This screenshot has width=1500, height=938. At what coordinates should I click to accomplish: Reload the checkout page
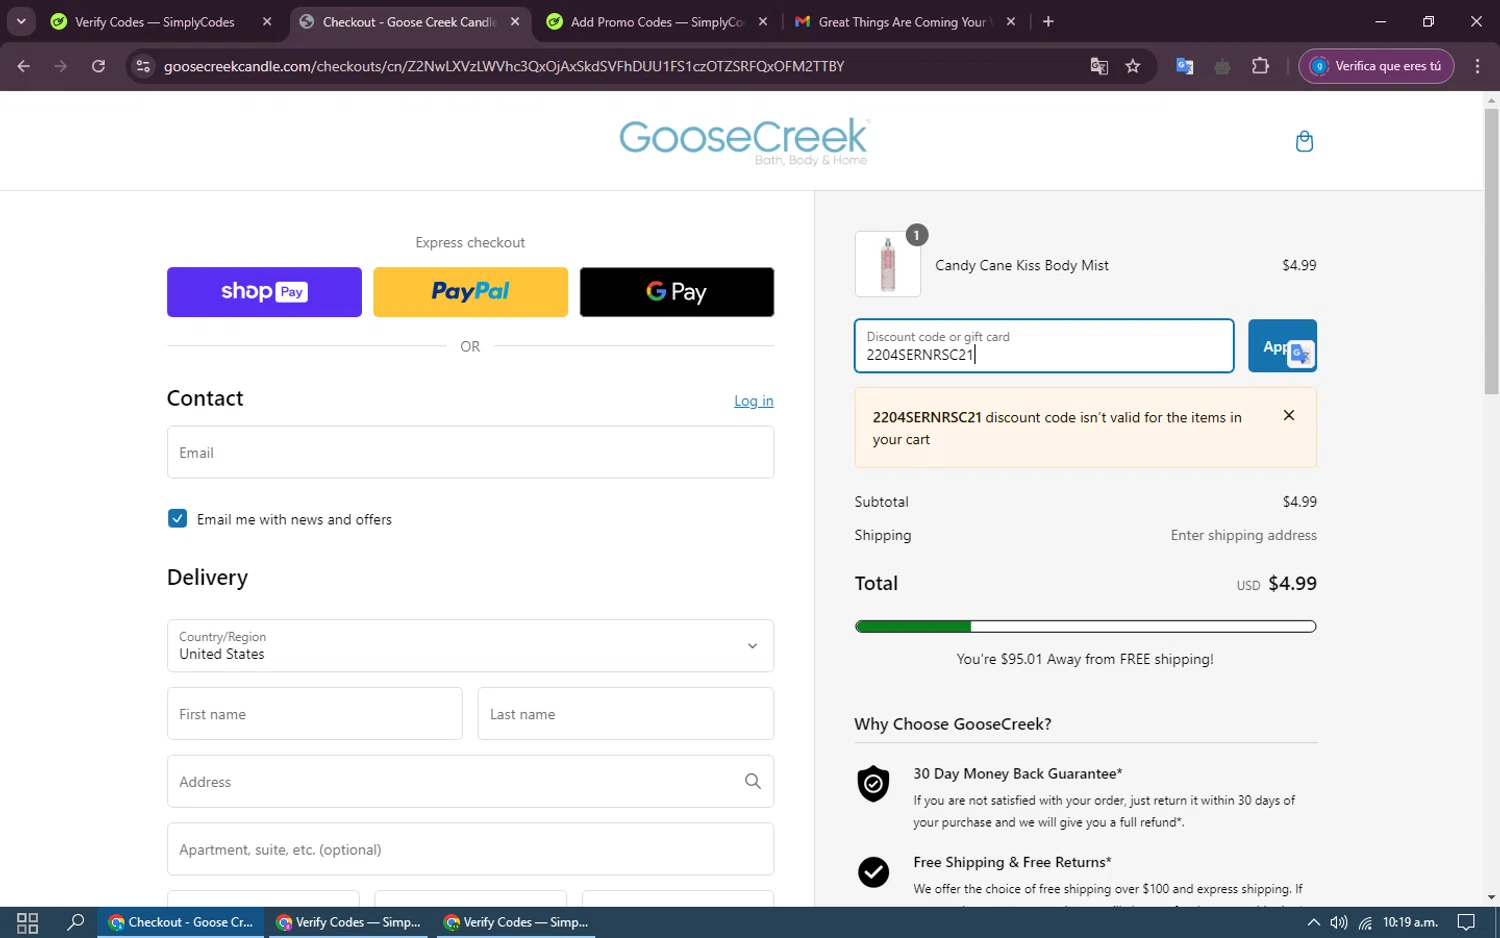click(x=98, y=66)
